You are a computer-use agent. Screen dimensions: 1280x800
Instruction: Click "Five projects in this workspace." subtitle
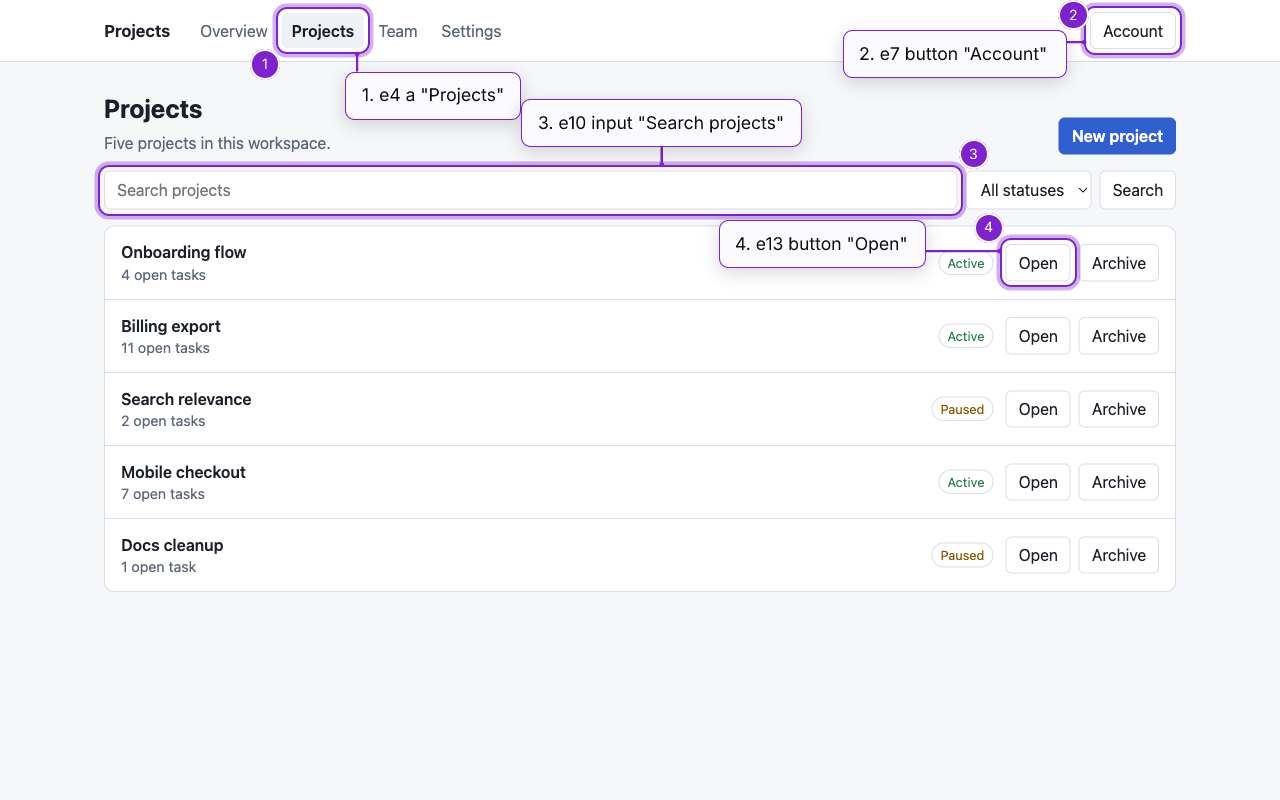pyautogui.click(x=217, y=143)
